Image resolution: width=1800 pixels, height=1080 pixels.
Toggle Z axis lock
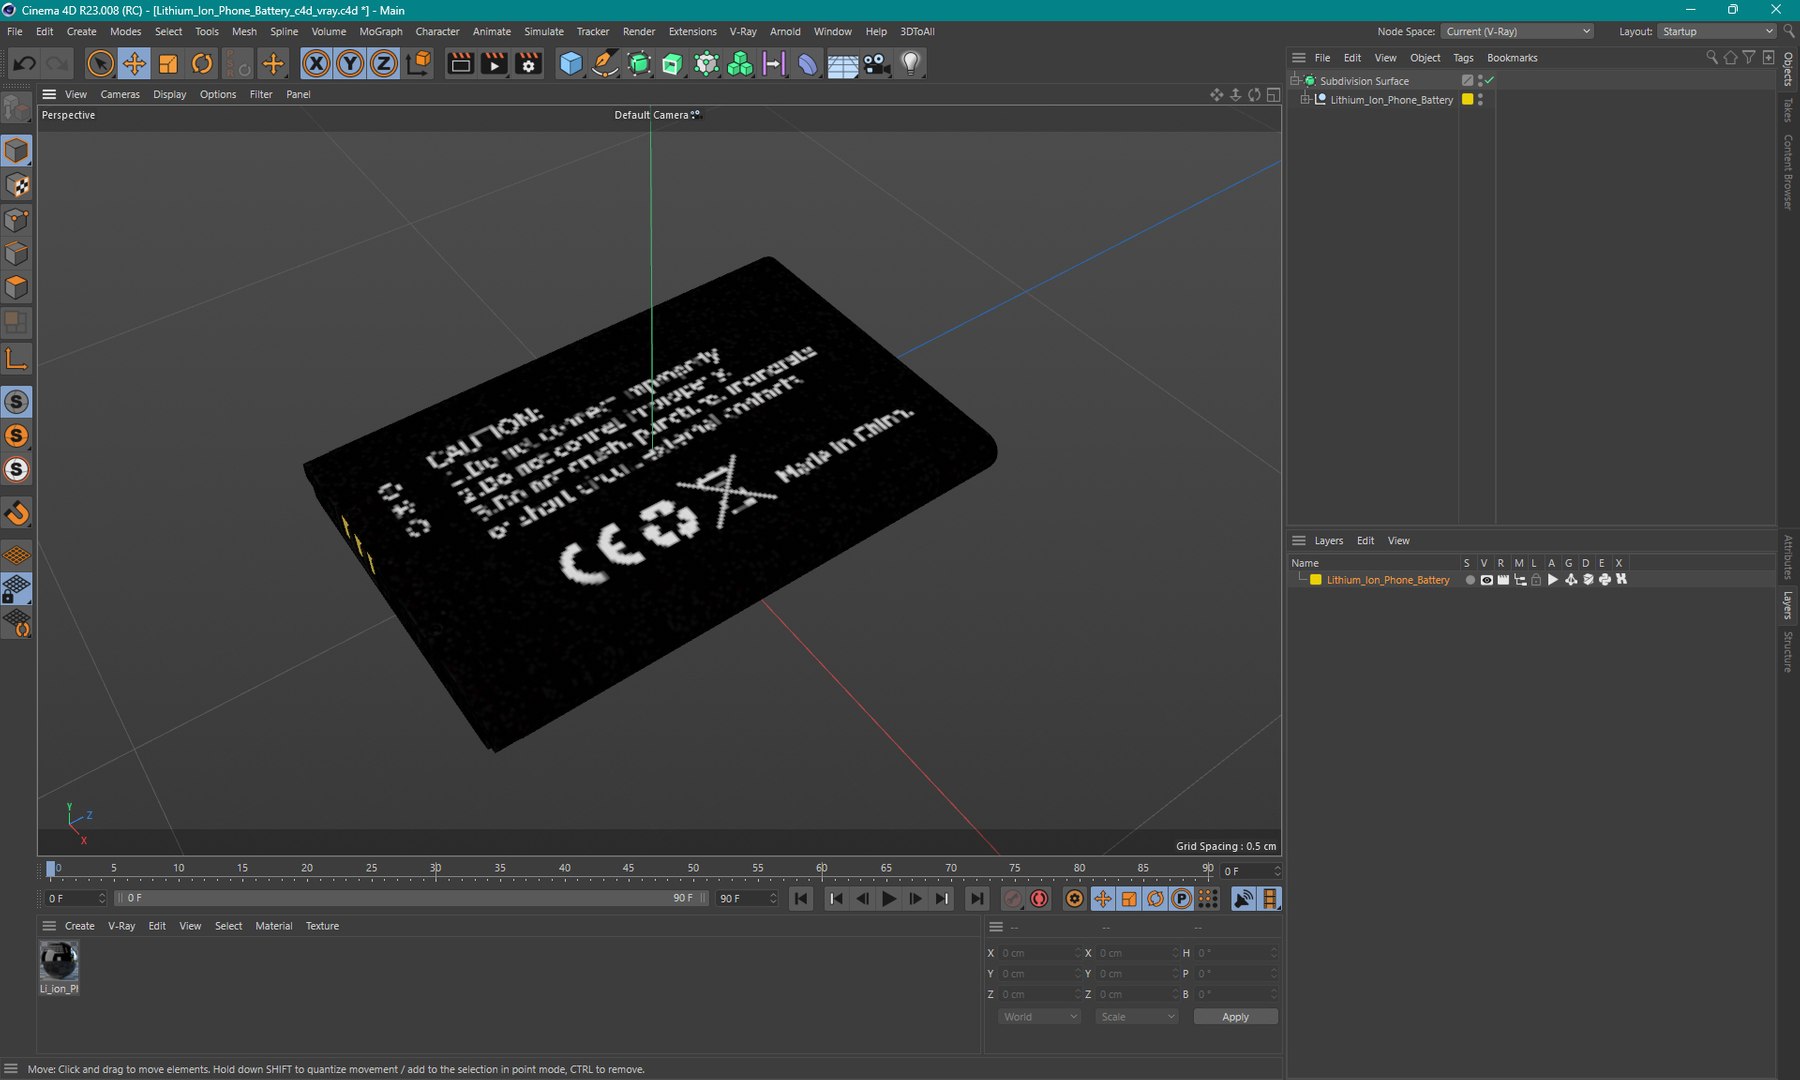tap(384, 64)
